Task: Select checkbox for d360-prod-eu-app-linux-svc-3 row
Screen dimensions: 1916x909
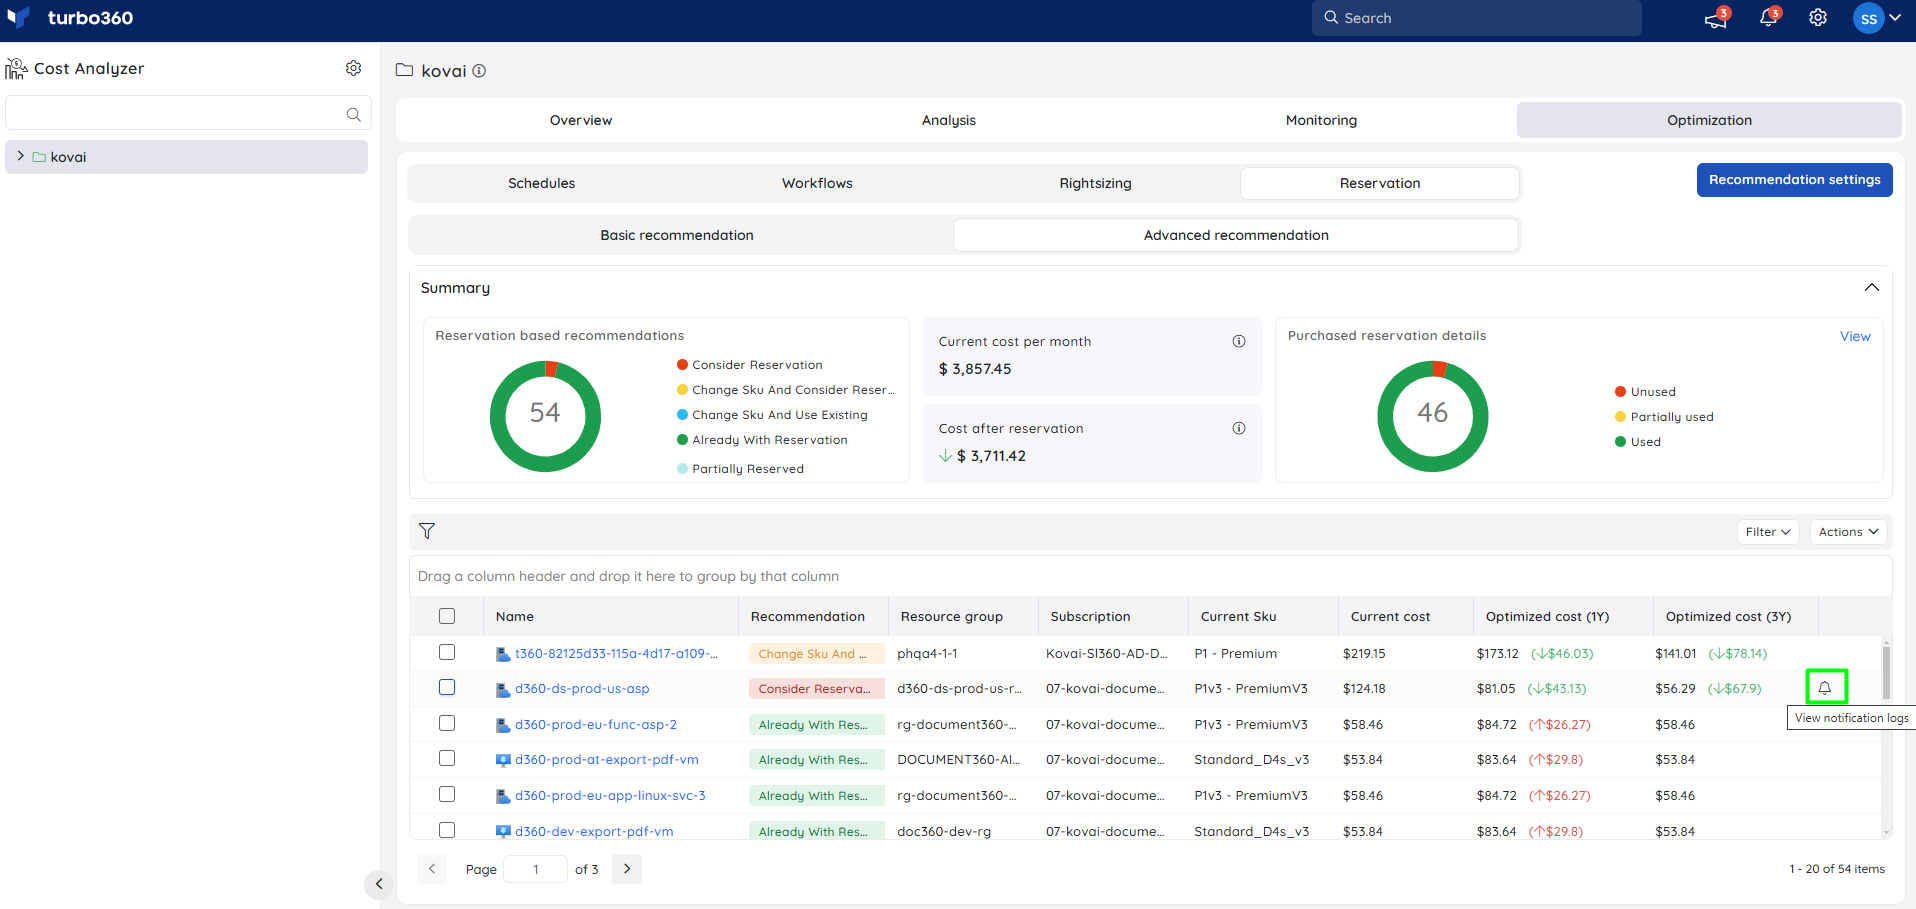Action: [x=447, y=794]
